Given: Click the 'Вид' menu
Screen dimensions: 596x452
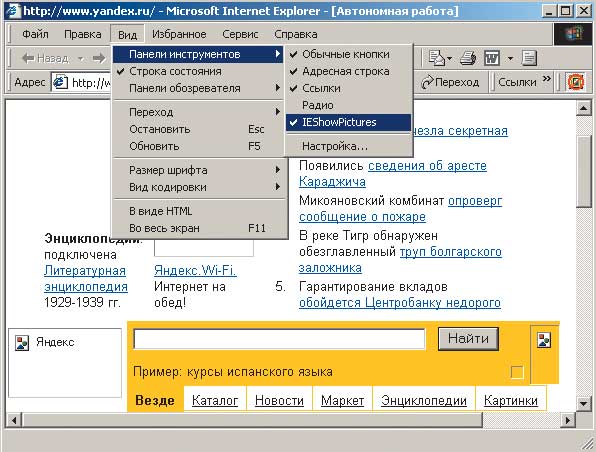Looking at the screenshot, I should pyautogui.click(x=127, y=35).
